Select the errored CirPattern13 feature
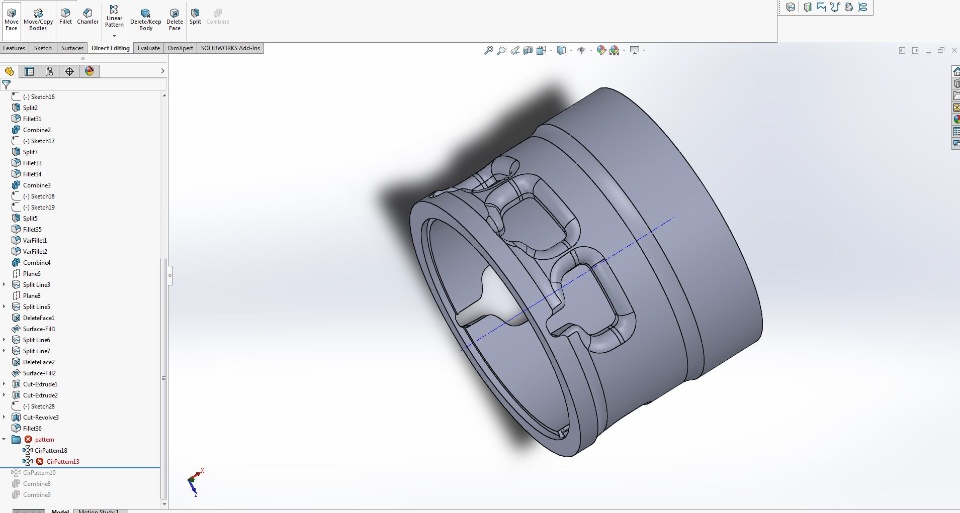Screen dimensions: 960x513 pos(62,462)
